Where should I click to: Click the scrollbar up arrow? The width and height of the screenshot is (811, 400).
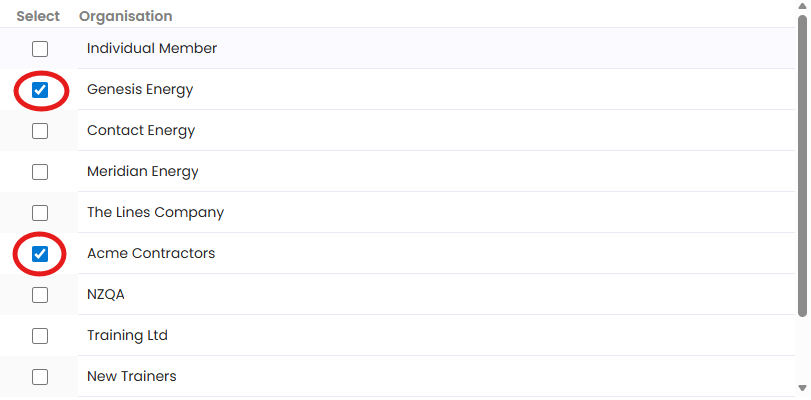coord(803,8)
